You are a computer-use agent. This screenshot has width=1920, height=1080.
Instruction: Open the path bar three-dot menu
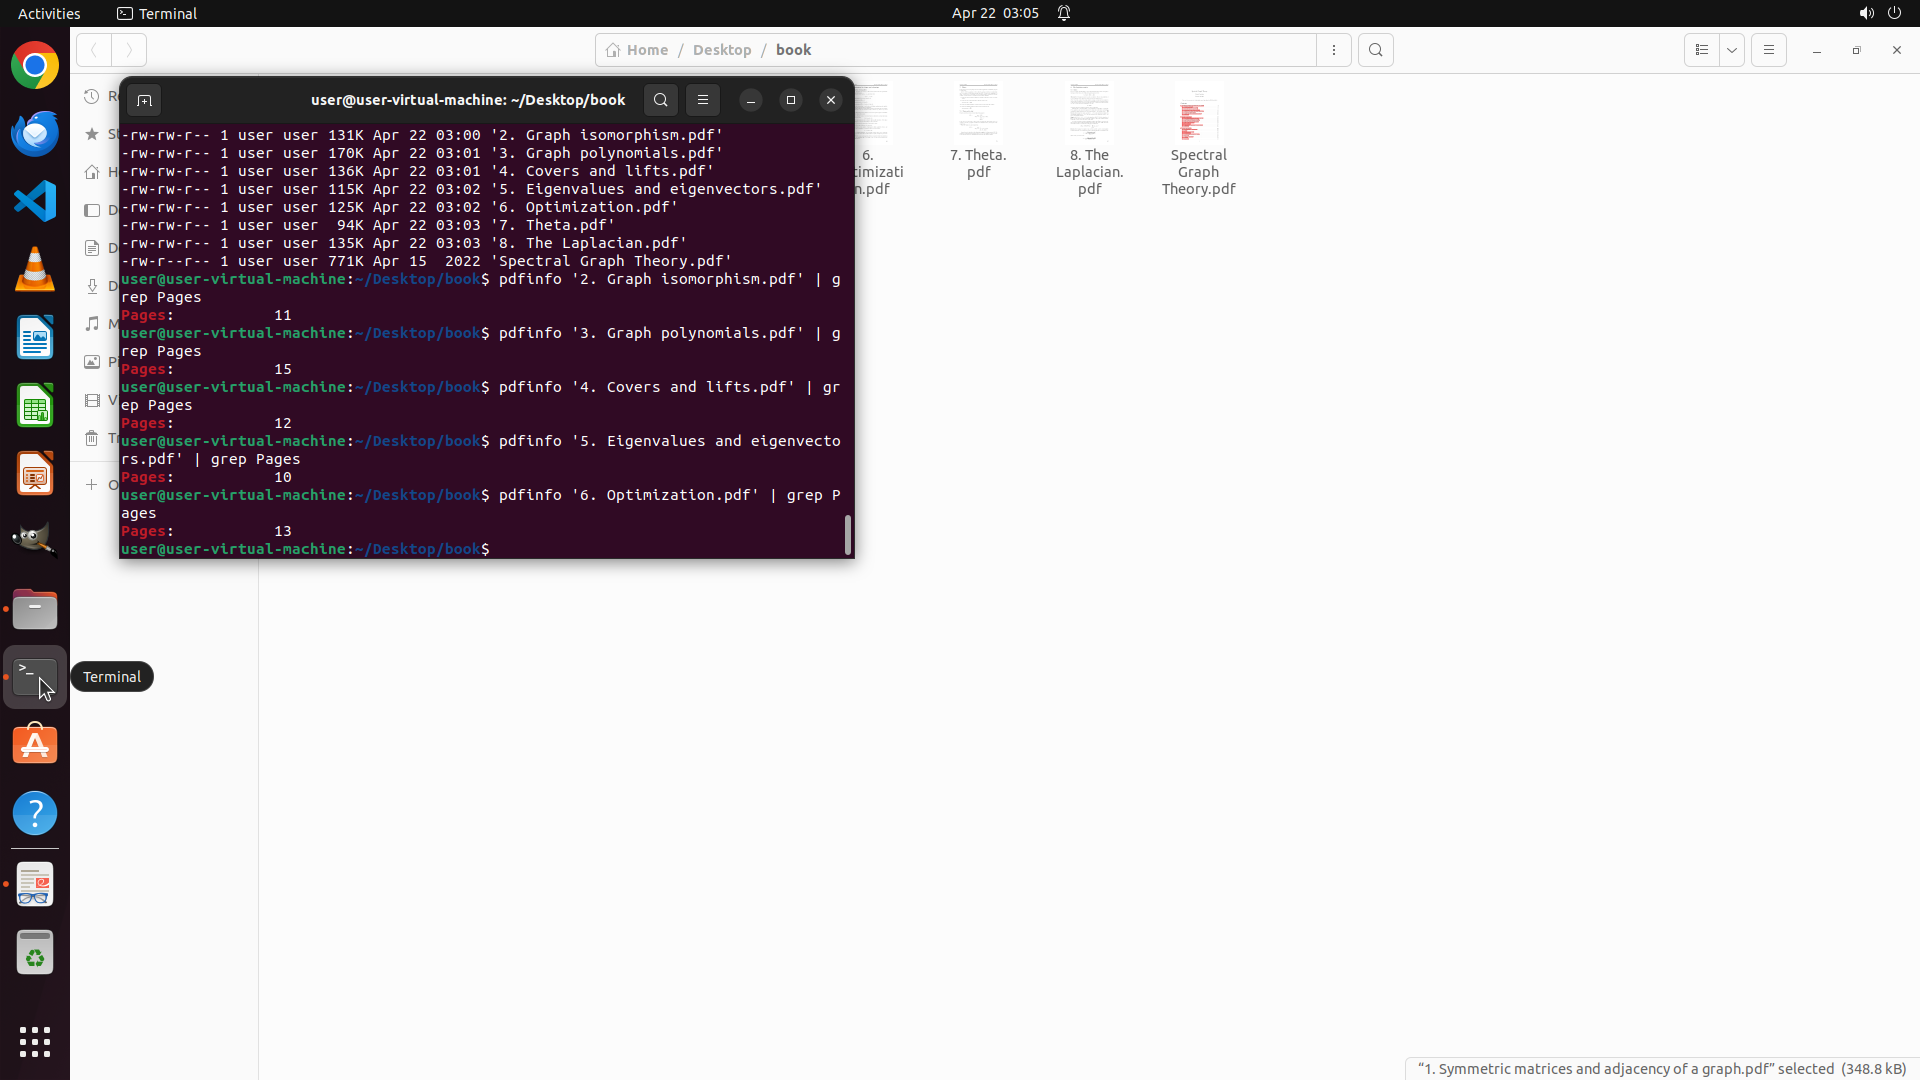coord(1334,50)
